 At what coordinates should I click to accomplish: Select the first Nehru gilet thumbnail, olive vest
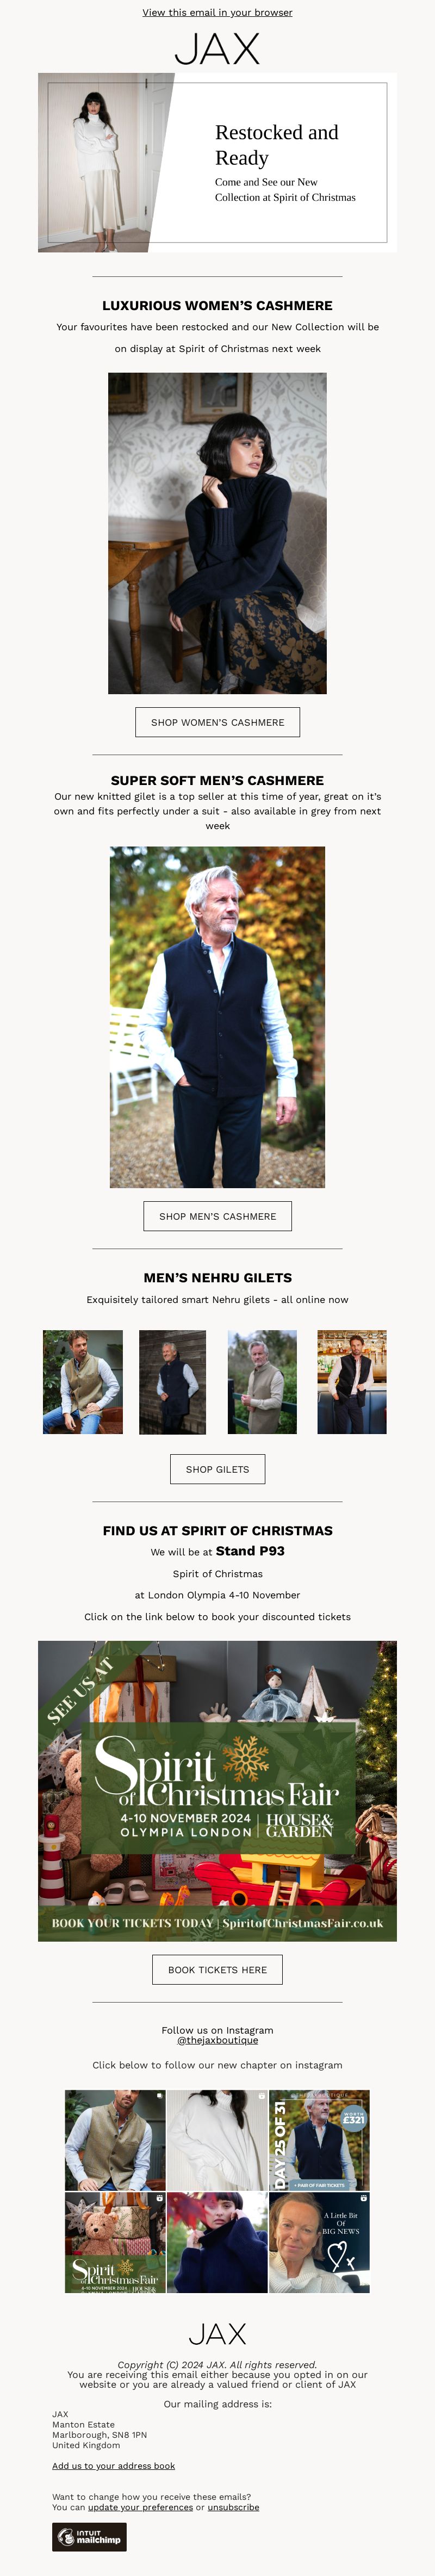click(x=83, y=1382)
